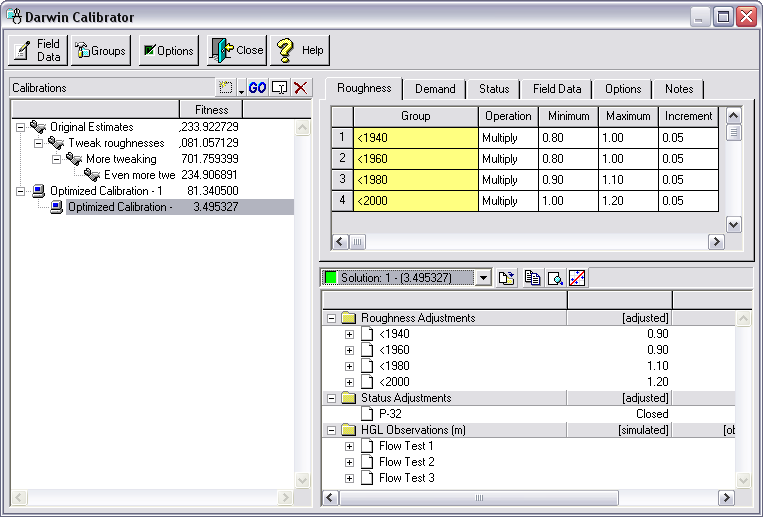Click the Rename calibration icon
Image resolution: width=763 pixels, height=517 pixels.
(280, 88)
